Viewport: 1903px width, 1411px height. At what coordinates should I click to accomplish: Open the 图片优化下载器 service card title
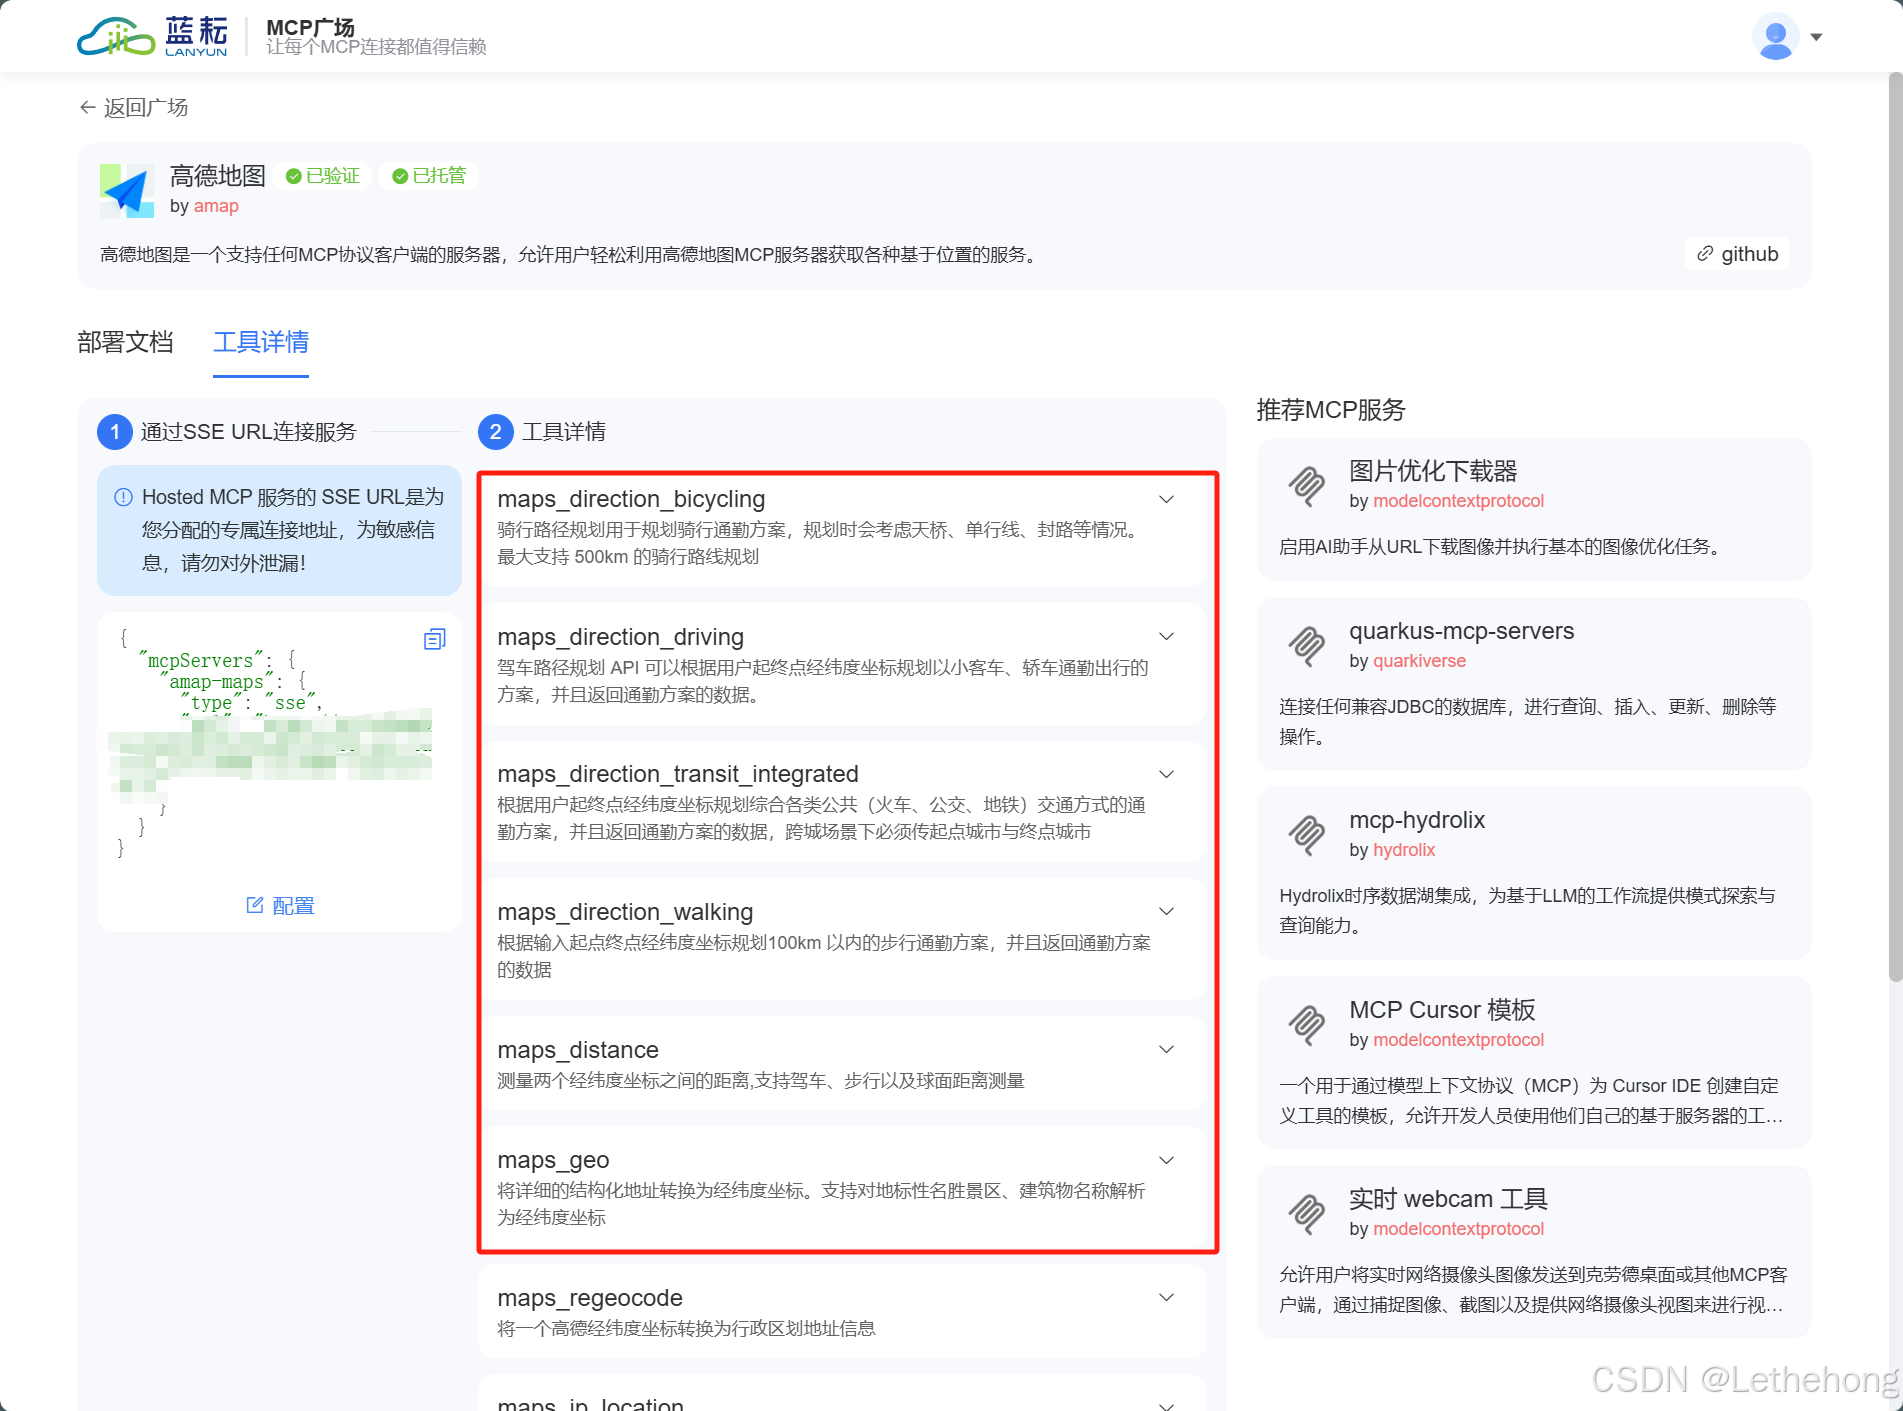1433,471
